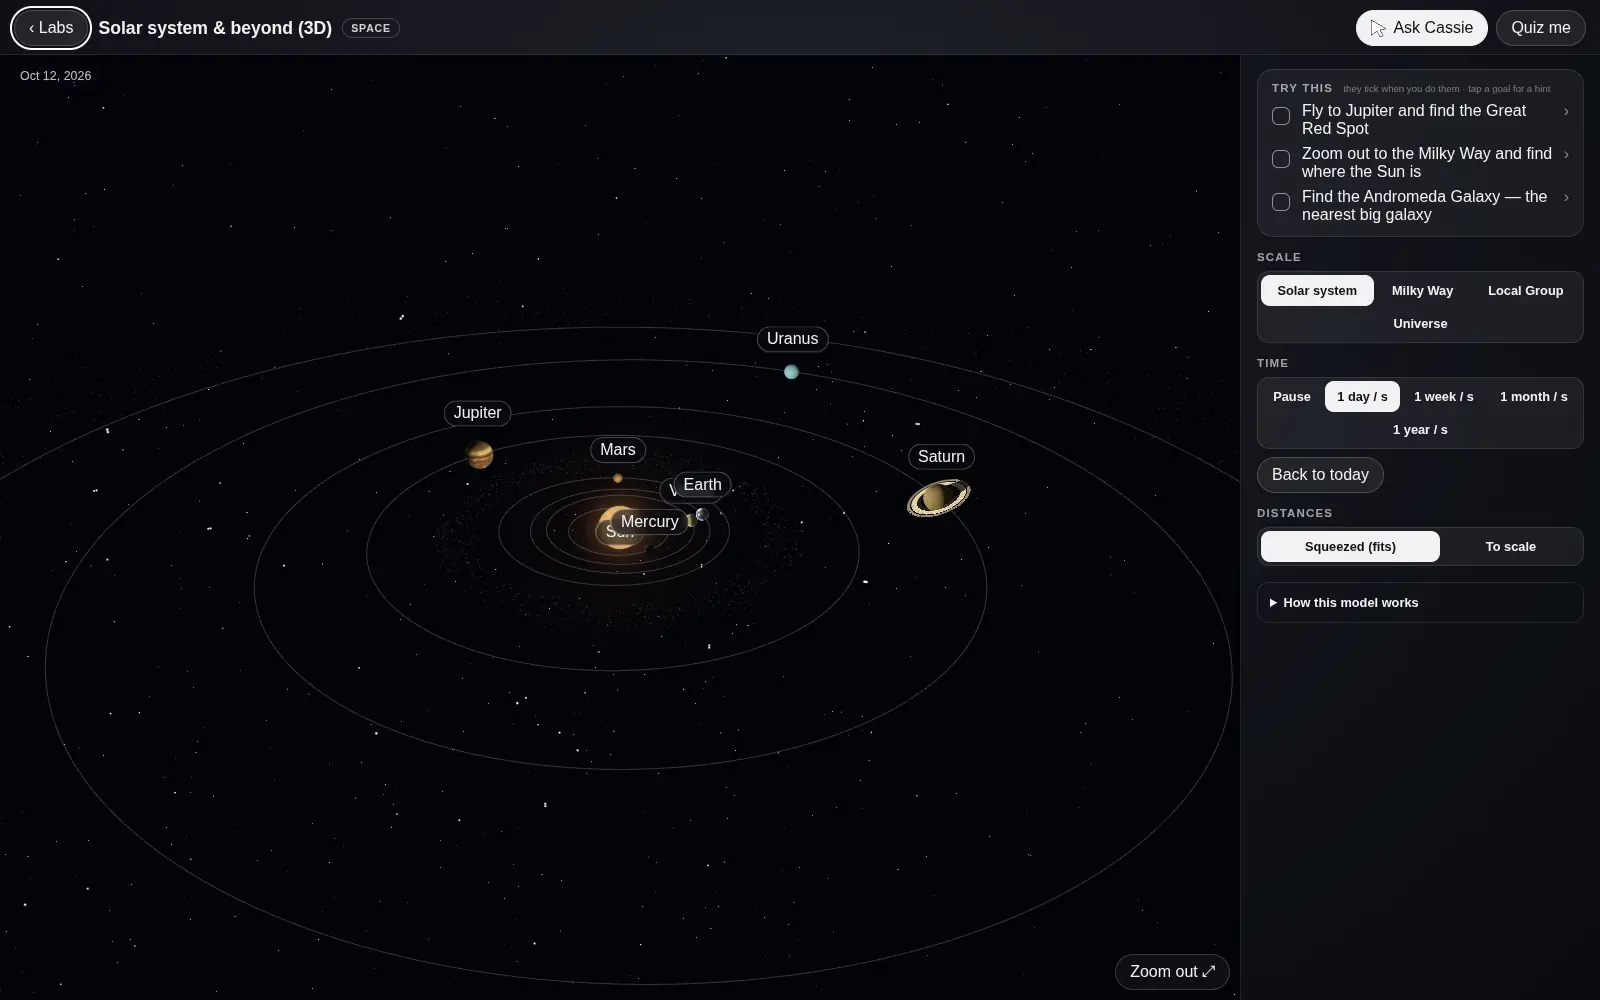
Task: Select the Earth label
Action: pyautogui.click(x=702, y=485)
